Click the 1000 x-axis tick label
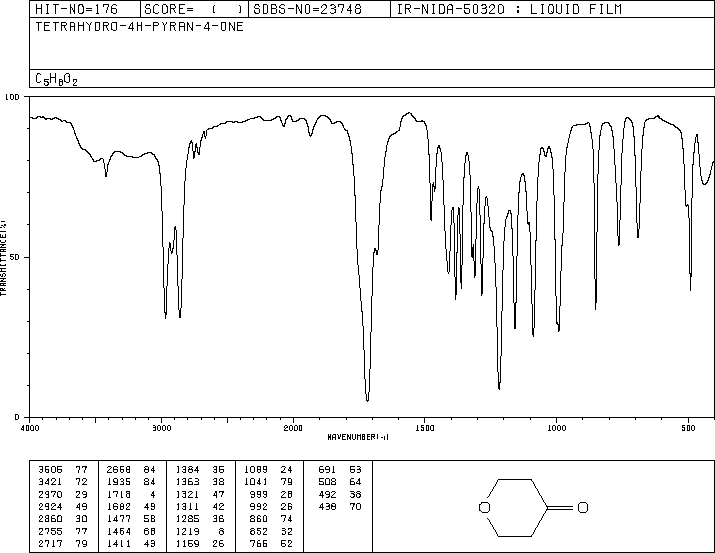The height and width of the screenshot is (553, 715). 557,428
